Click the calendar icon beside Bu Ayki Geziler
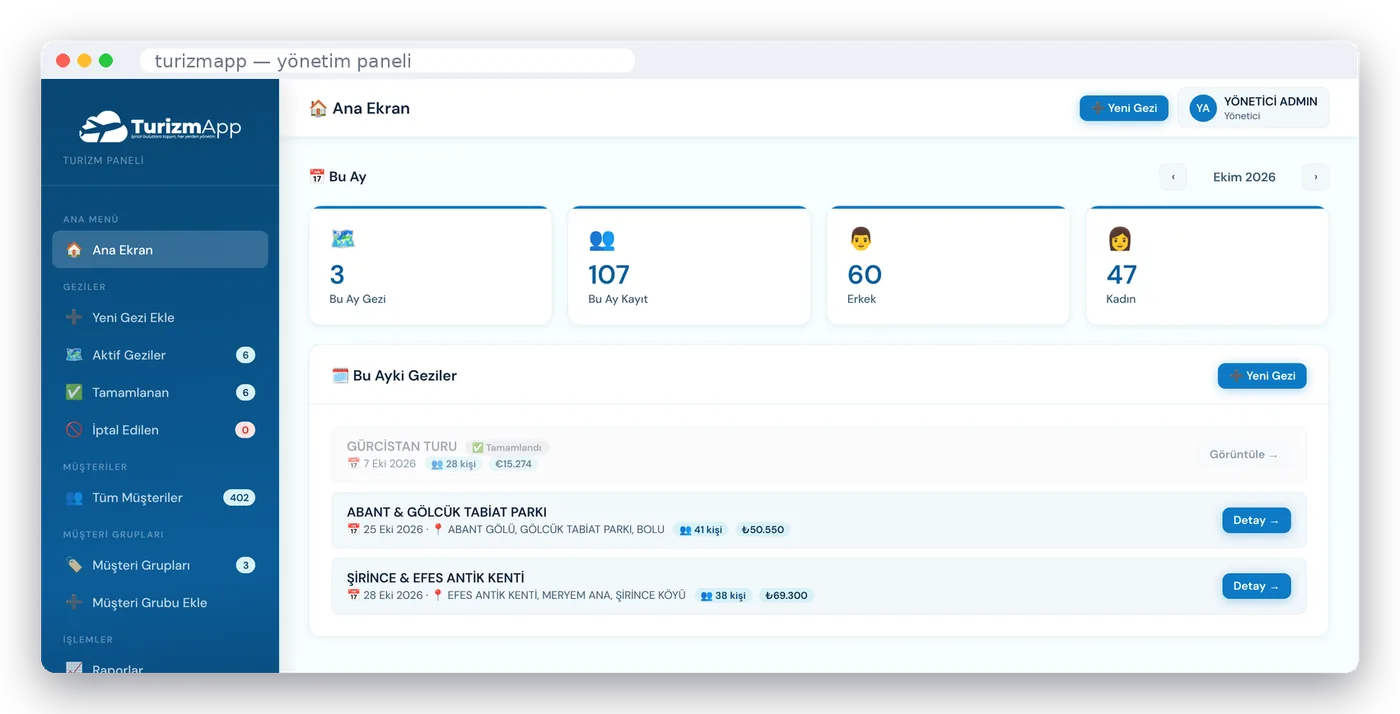Image resolution: width=1400 pixels, height=714 pixels. click(340, 376)
